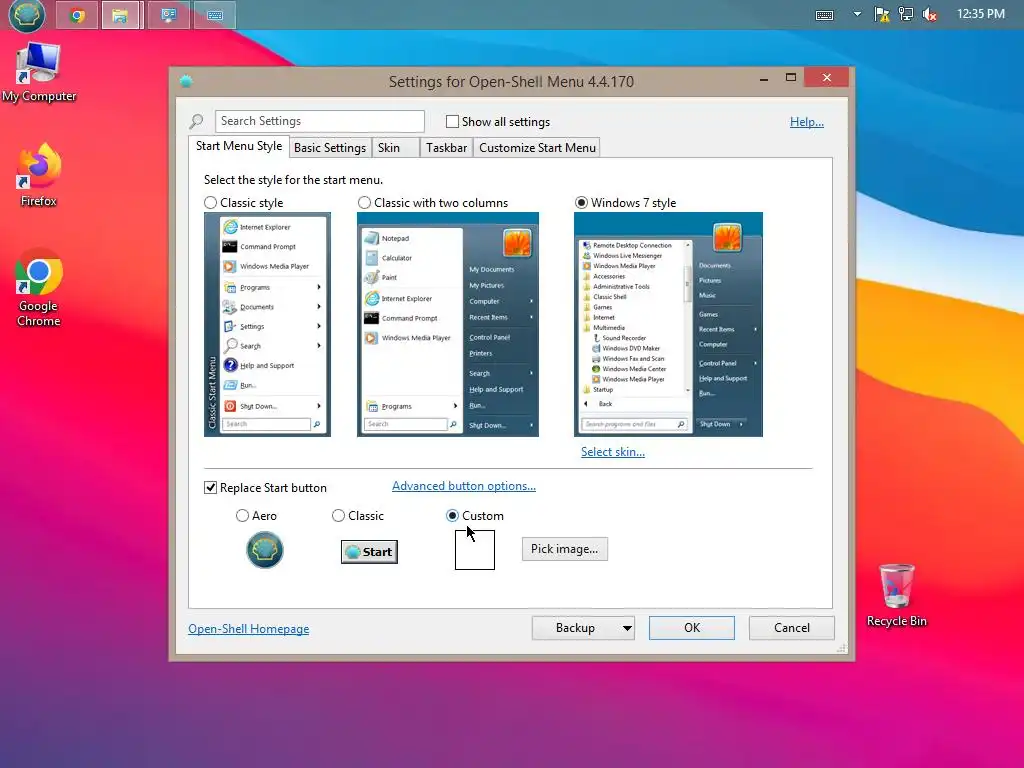This screenshot has width=1024, height=768.
Task: Uncheck Replace Start button checkbox
Action: pos(210,488)
